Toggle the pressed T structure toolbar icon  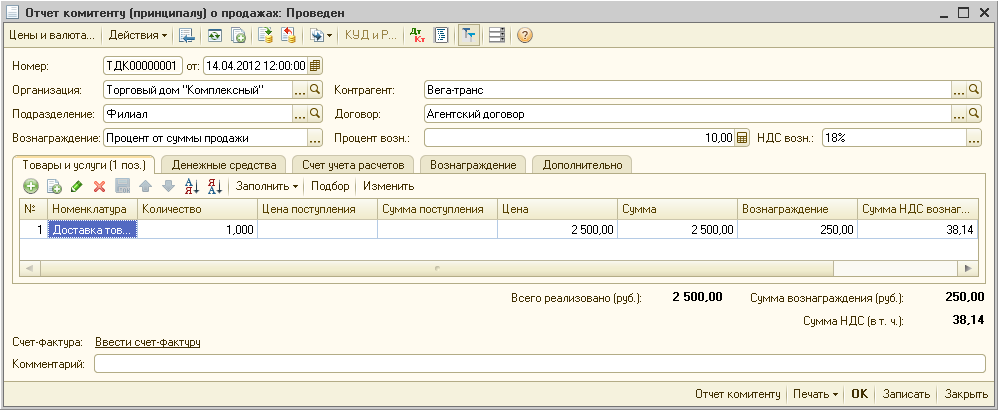point(469,36)
